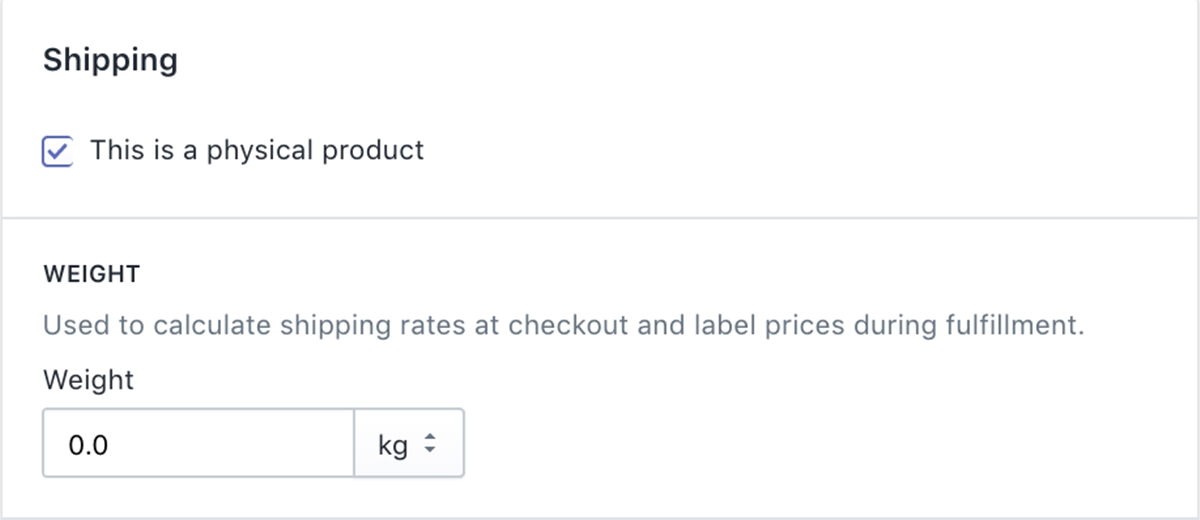This screenshot has width=1200, height=520.
Task: Select the checkmark icon in the checkbox
Action: (x=57, y=152)
